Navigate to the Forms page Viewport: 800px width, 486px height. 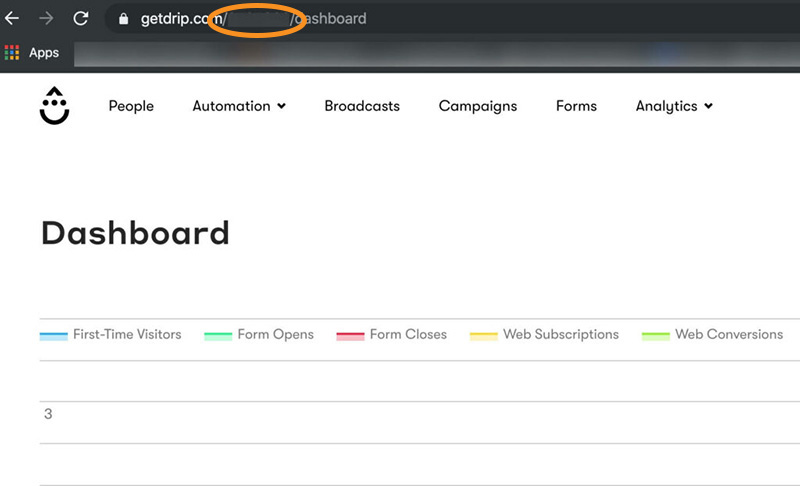point(576,106)
